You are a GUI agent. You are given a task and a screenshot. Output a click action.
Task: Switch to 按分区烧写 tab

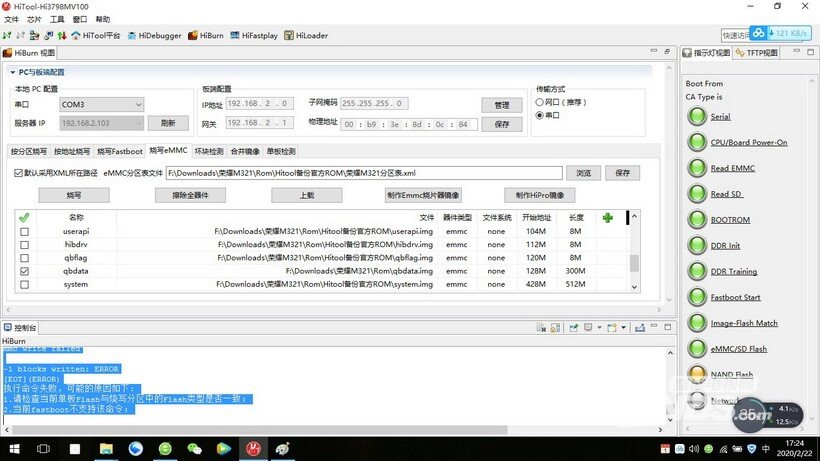[29, 151]
